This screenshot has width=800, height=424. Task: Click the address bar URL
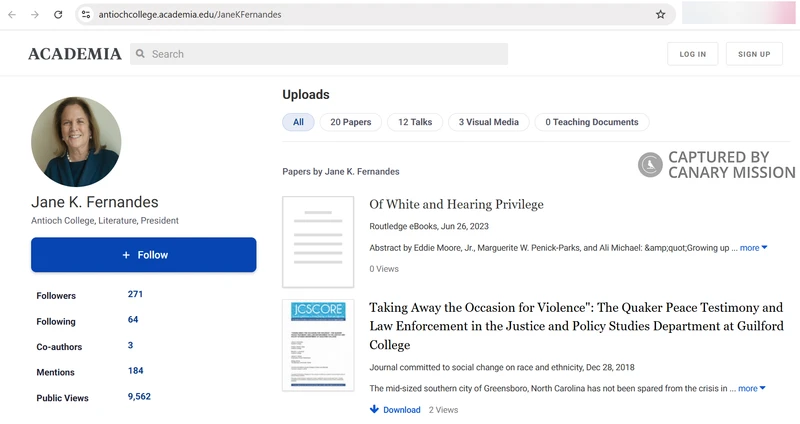pos(190,15)
